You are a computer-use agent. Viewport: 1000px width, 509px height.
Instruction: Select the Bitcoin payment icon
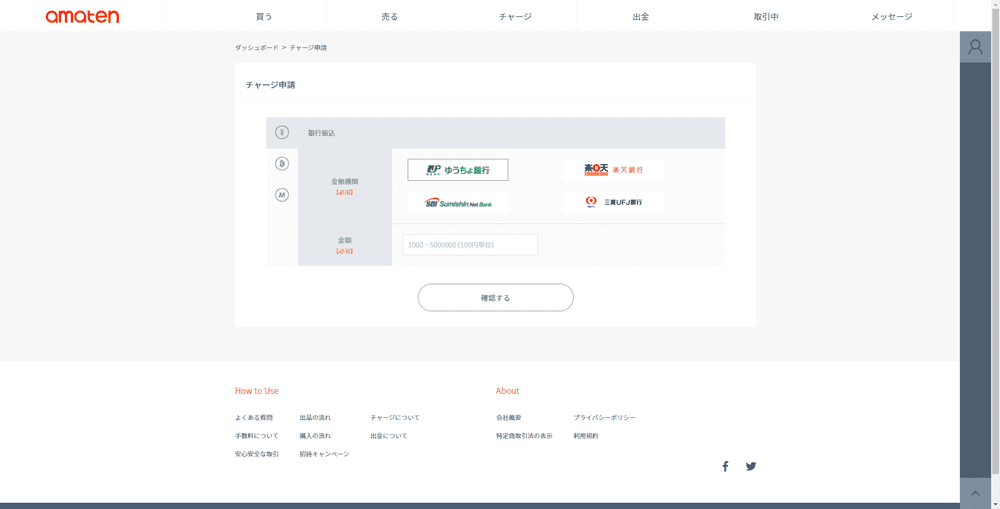click(282, 163)
